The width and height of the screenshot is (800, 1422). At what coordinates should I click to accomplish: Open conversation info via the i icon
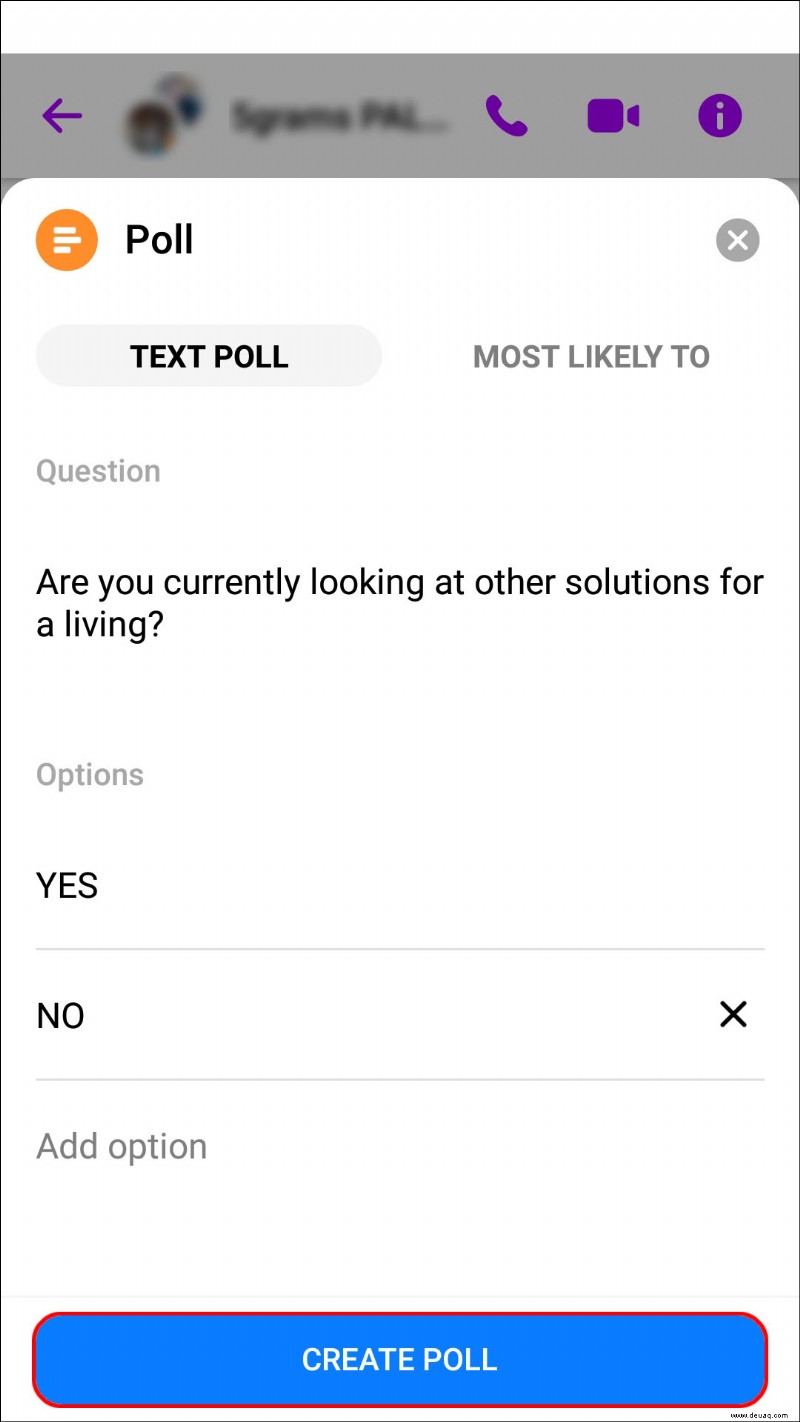coord(720,117)
